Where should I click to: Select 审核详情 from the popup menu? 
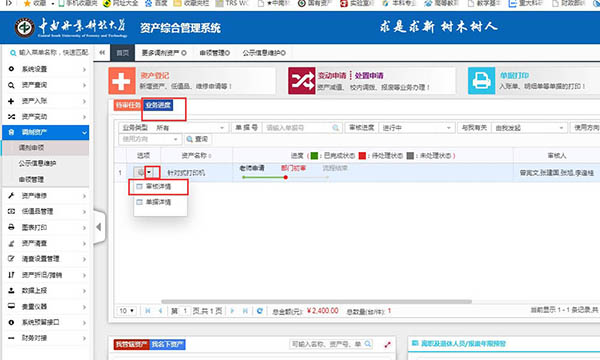pyautogui.click(x=158, y=187)
